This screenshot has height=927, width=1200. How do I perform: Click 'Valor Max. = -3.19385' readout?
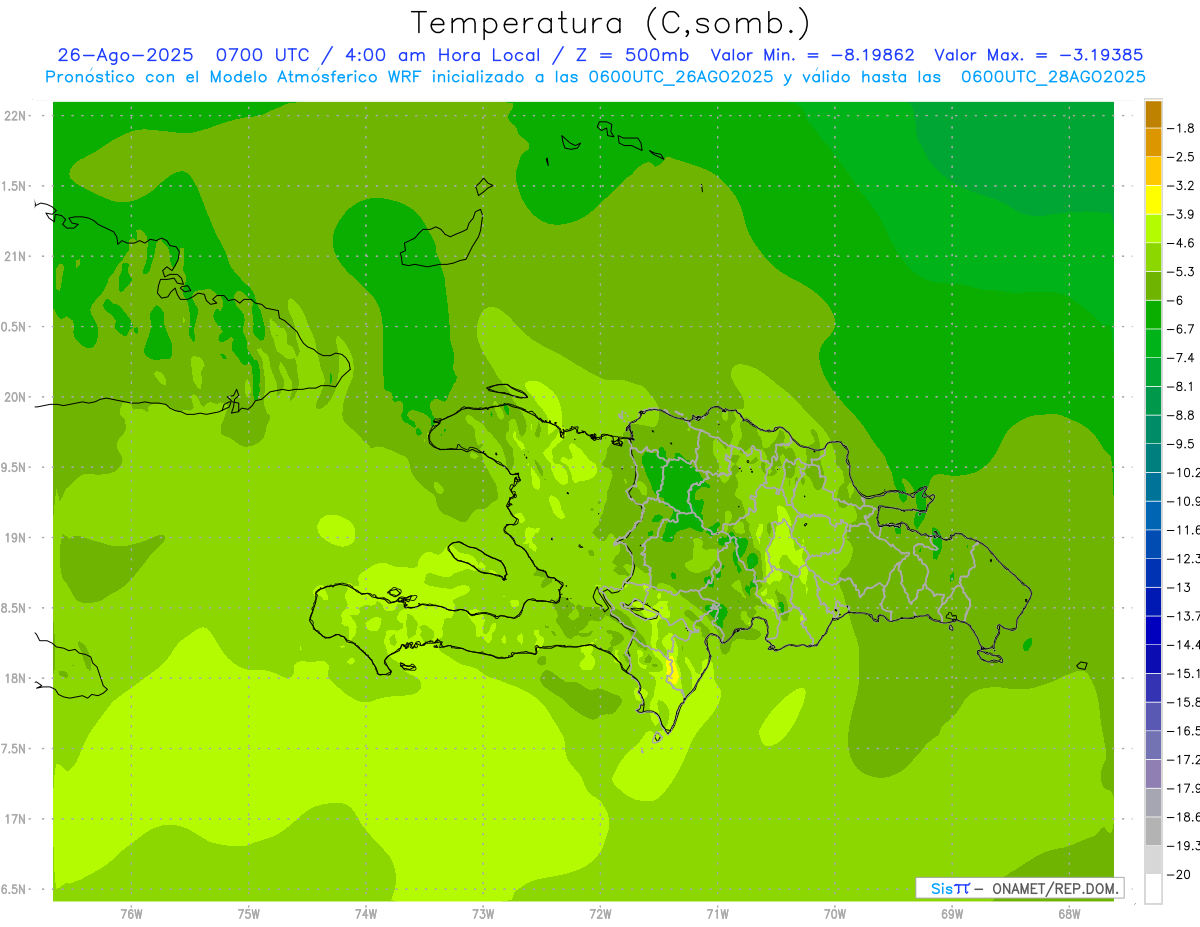click(1038, 55)
